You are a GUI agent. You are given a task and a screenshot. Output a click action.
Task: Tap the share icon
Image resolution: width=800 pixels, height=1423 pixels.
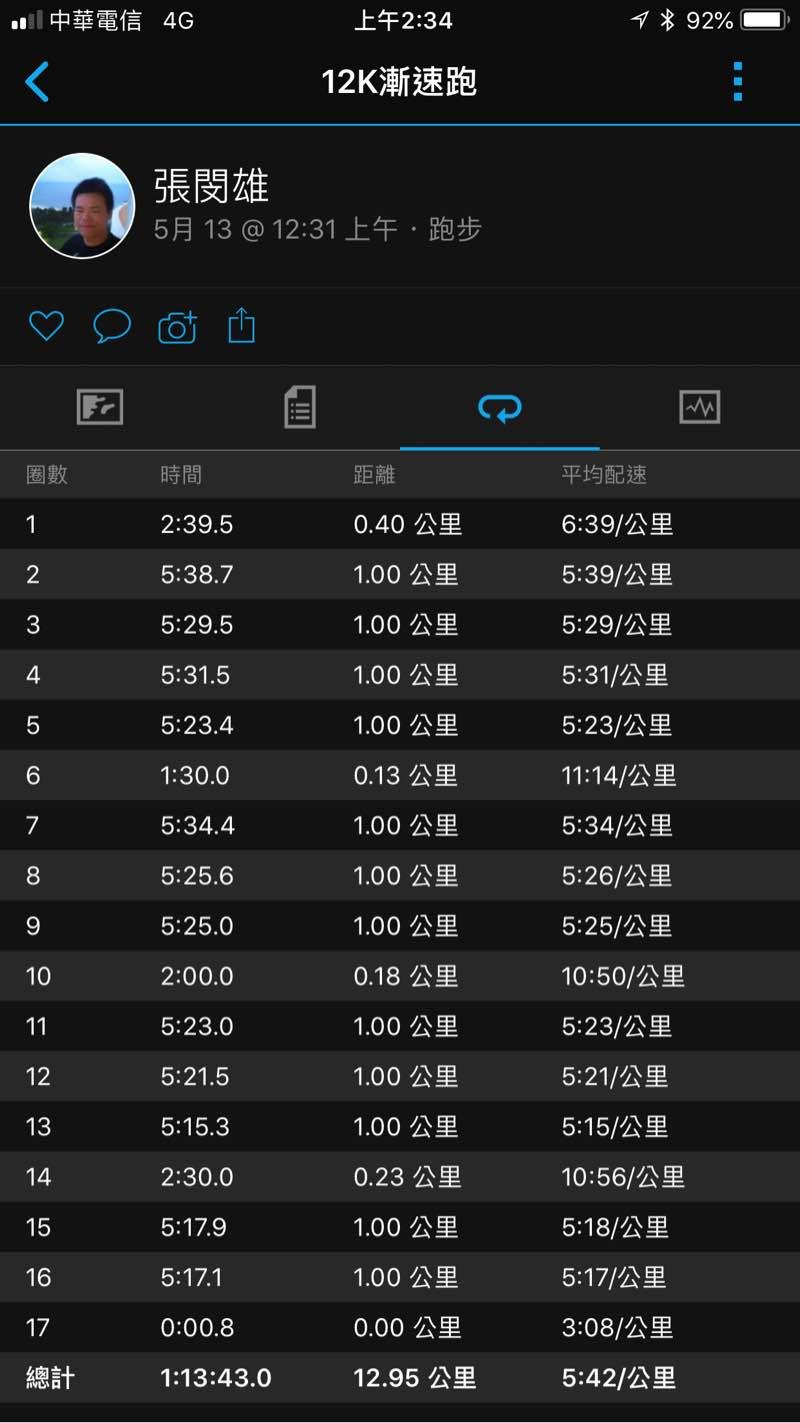pos(242,326)
